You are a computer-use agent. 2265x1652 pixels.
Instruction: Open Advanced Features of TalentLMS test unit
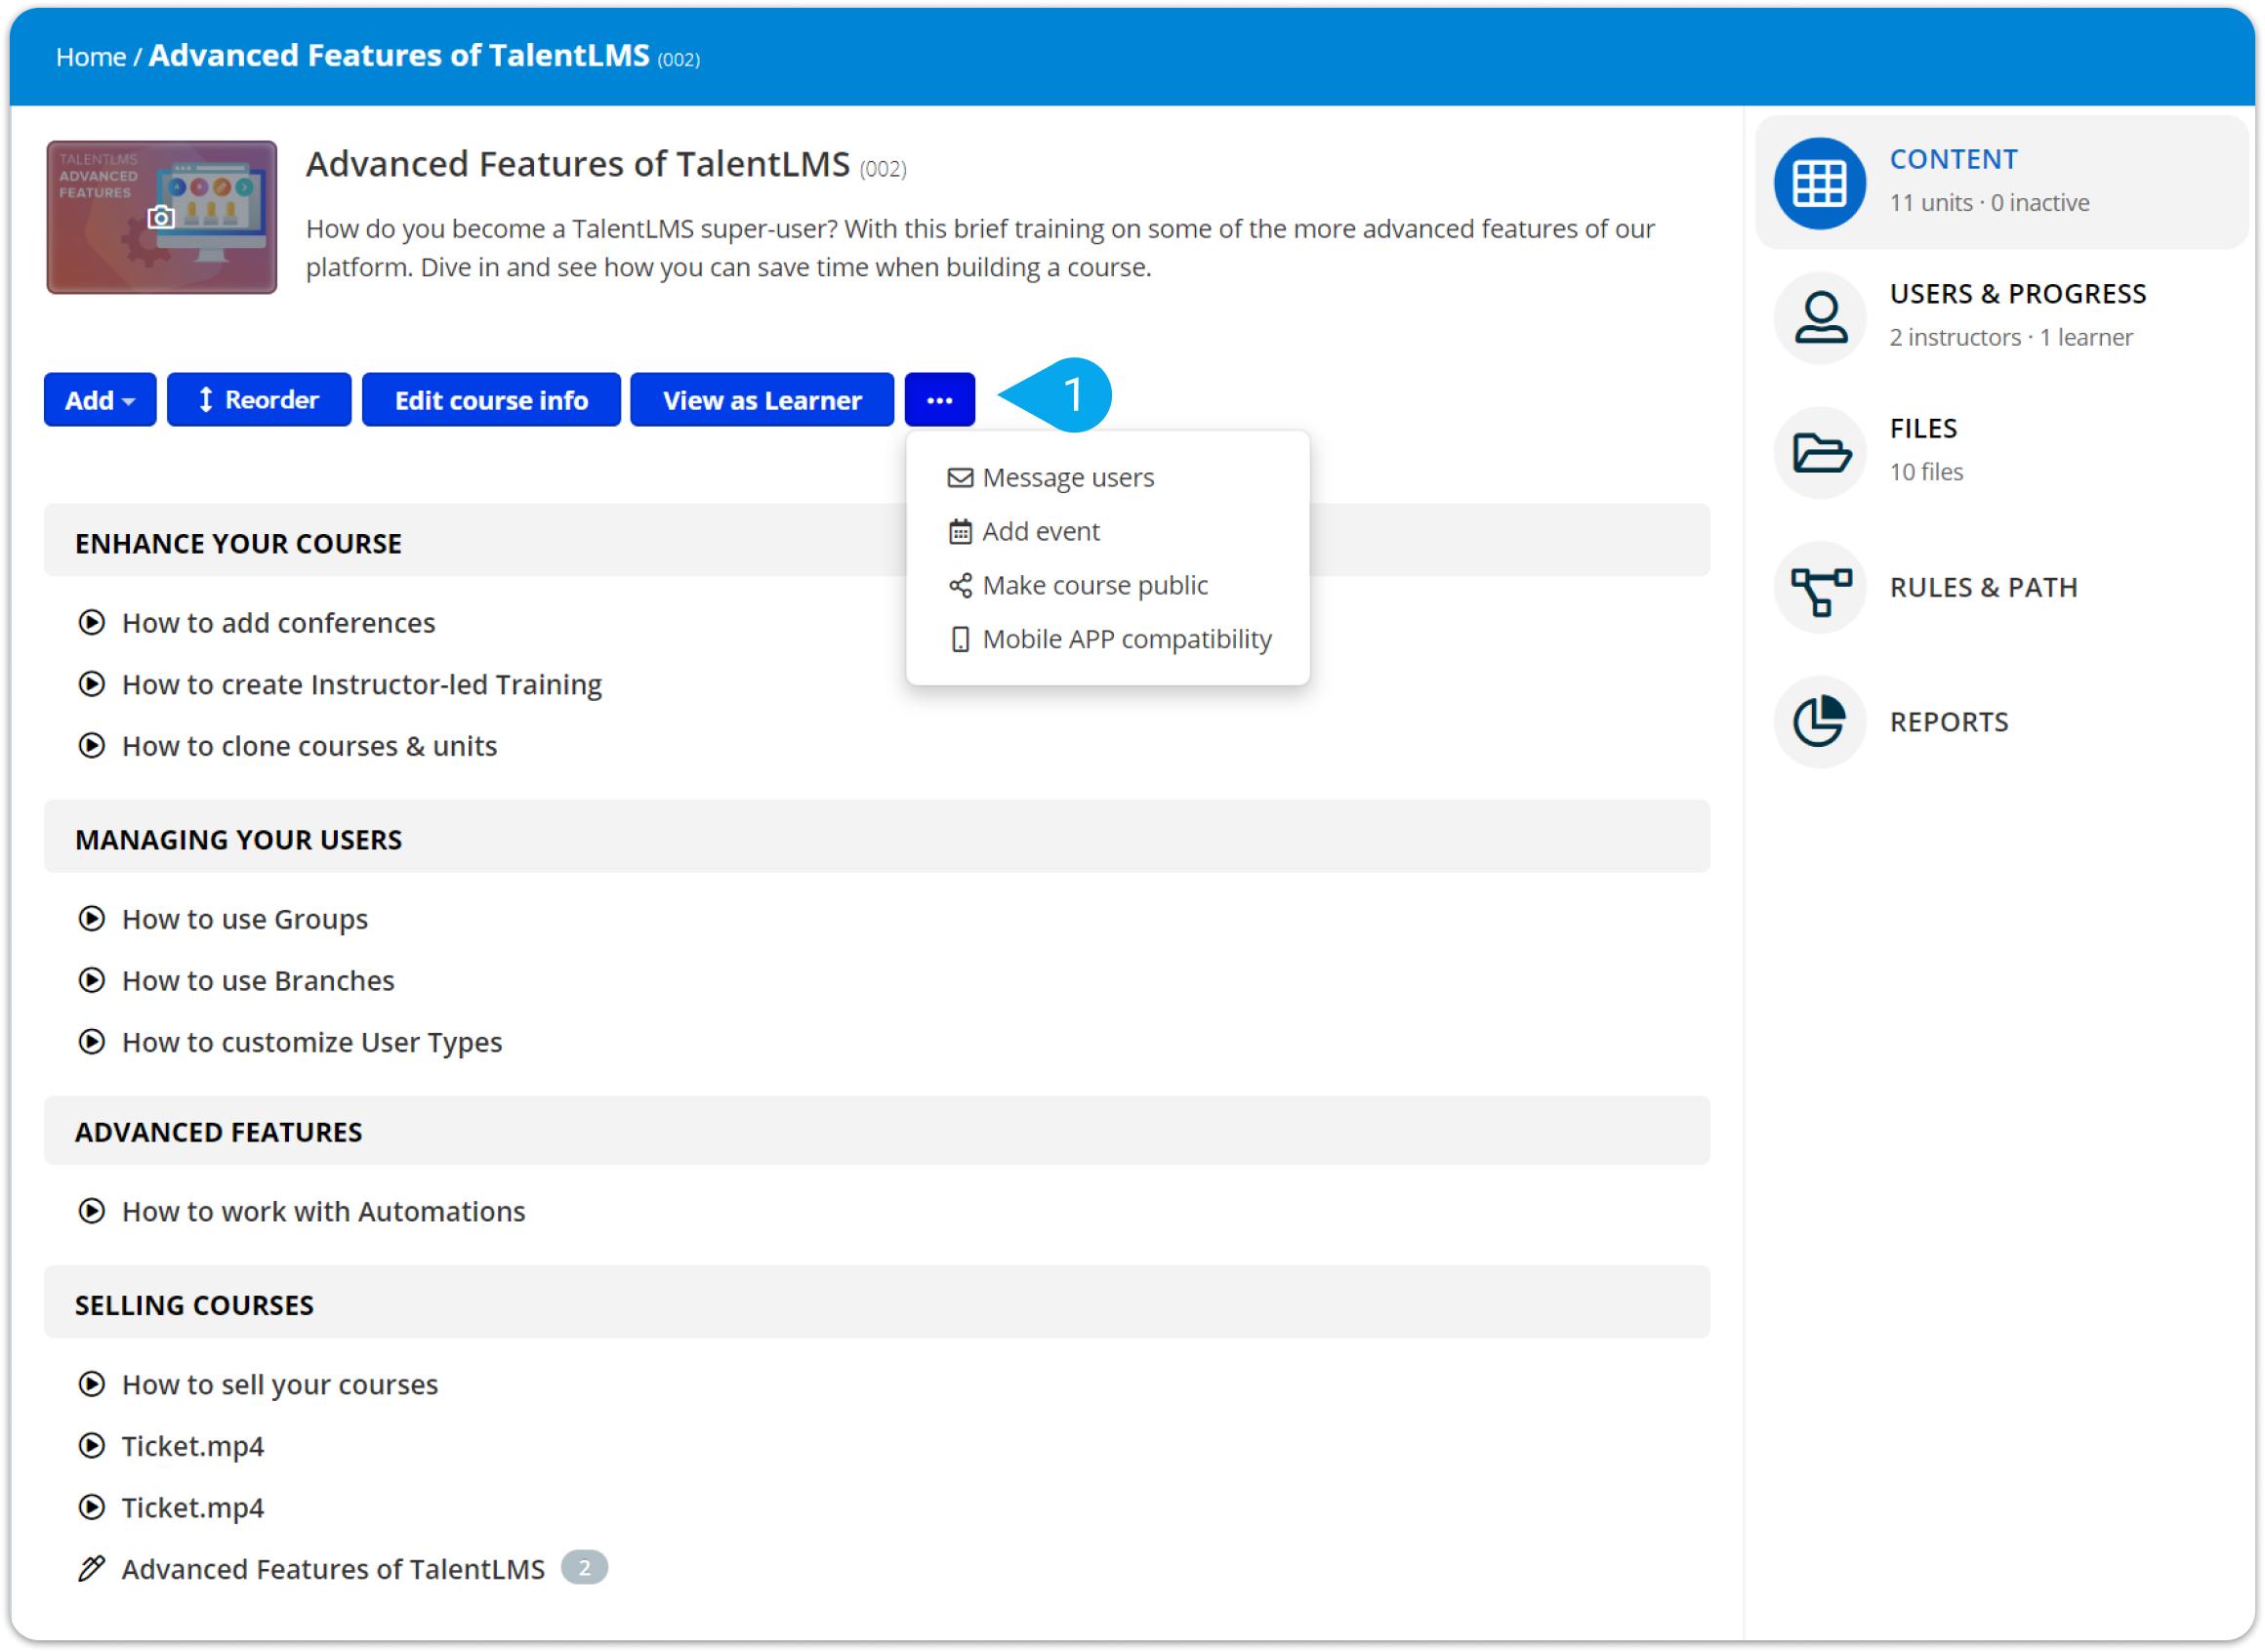pyautogui.click(x=333, y=1570)
